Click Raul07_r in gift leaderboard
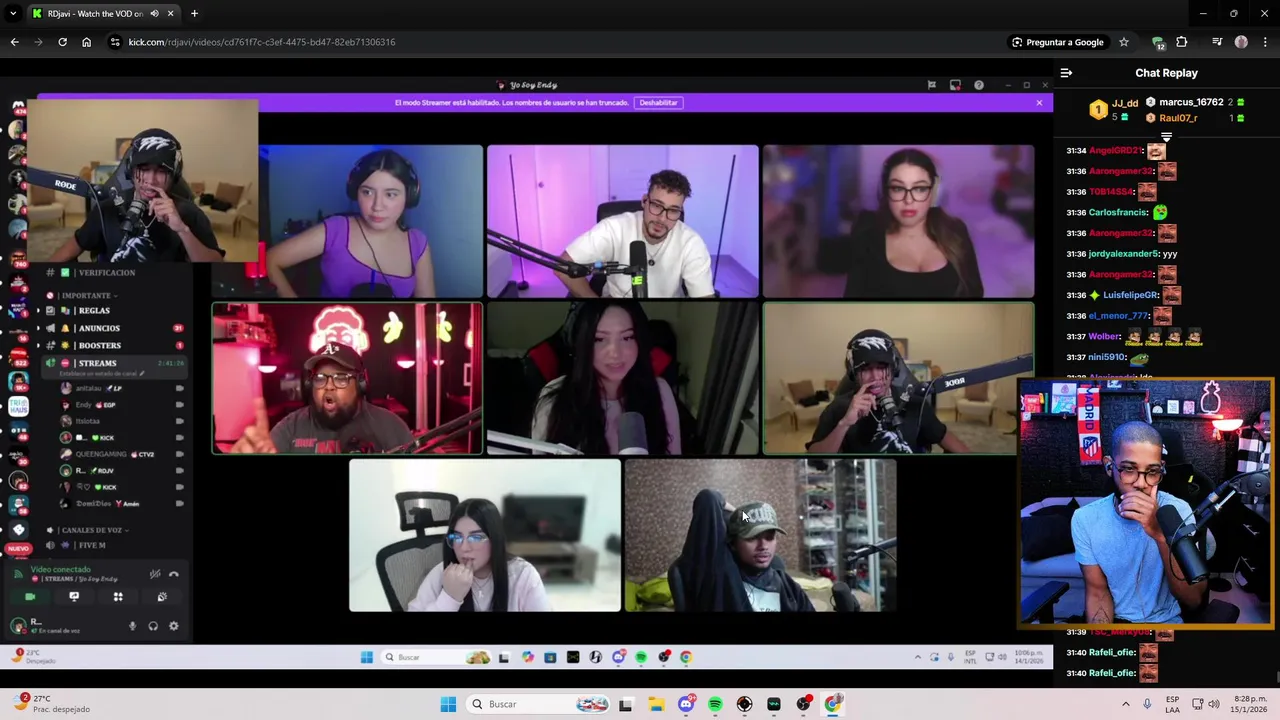This screenshot has width=1280, height=720. coord(1178,118)
